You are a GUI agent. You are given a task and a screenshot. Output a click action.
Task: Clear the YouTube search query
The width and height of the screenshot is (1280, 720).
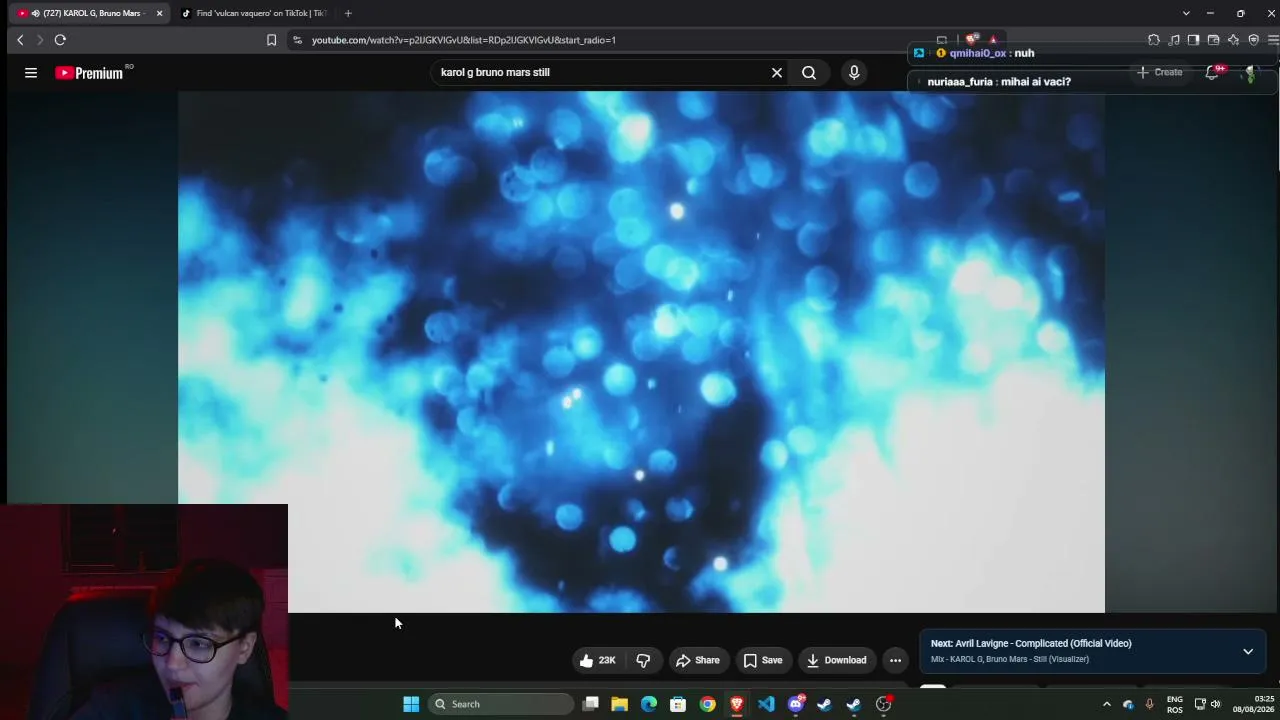[x=776, y=72]
